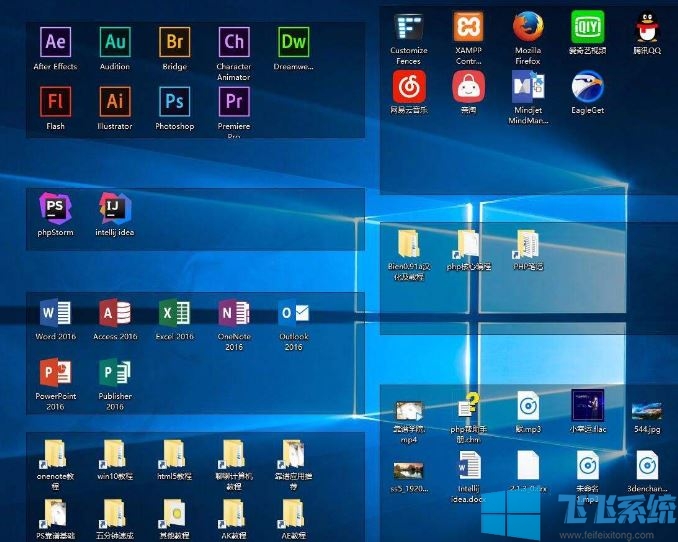
Task: Click the Word 2016 icon
Action: point(55,313)
